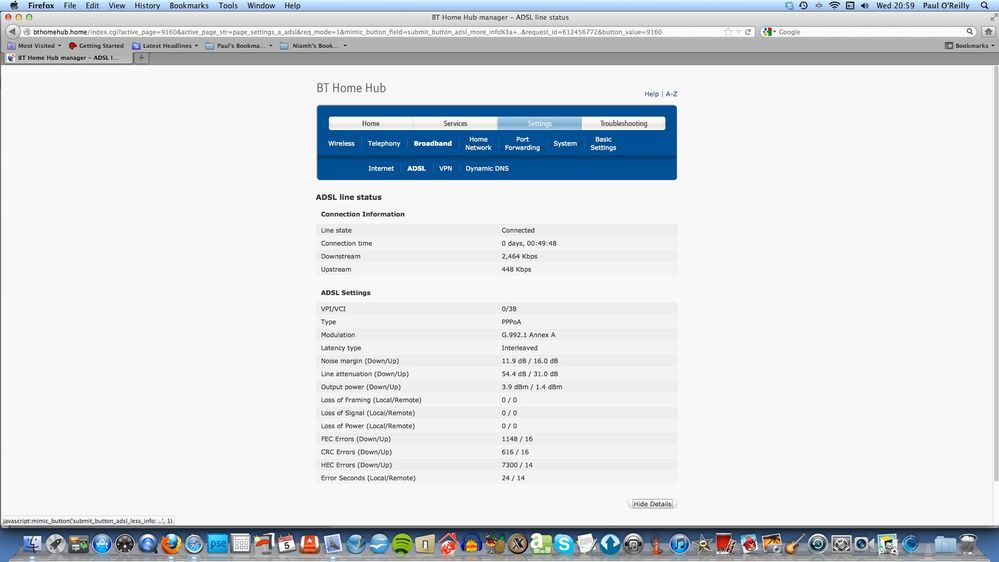The height and width of the screenshot is (562, 999).
Task: Select the Settings tab
Action: point(540,124)
